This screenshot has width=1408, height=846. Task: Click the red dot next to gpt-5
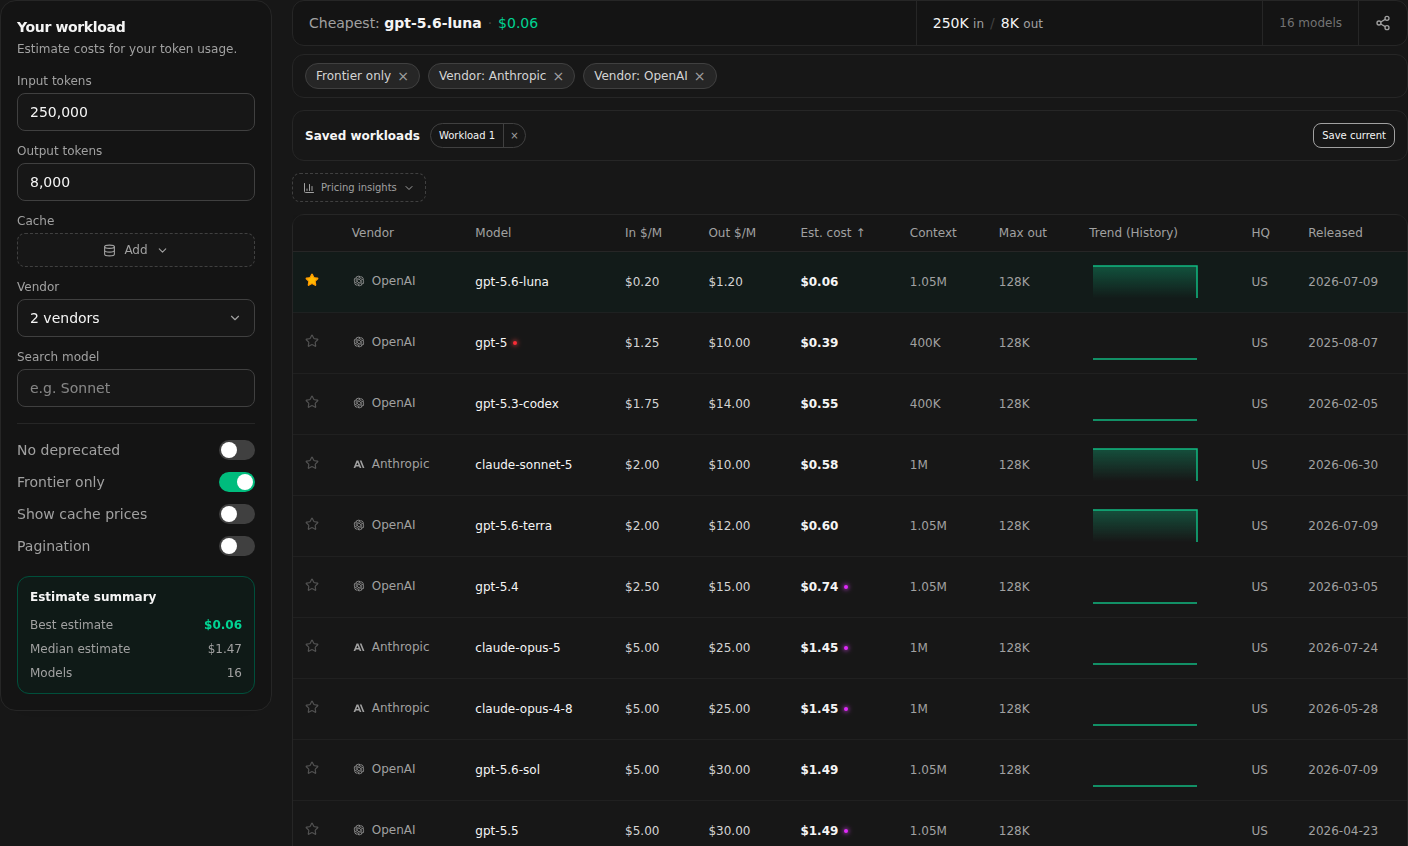pyautogui.click(x=515, y=343)
